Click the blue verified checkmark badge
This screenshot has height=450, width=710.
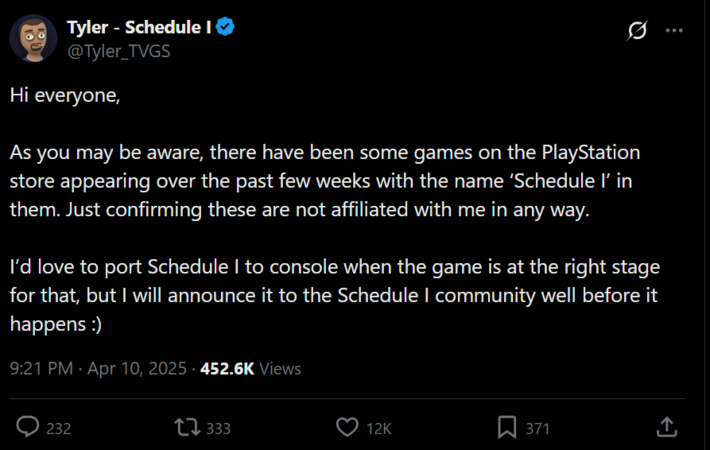pyautogui.click(x=227, y=28)
